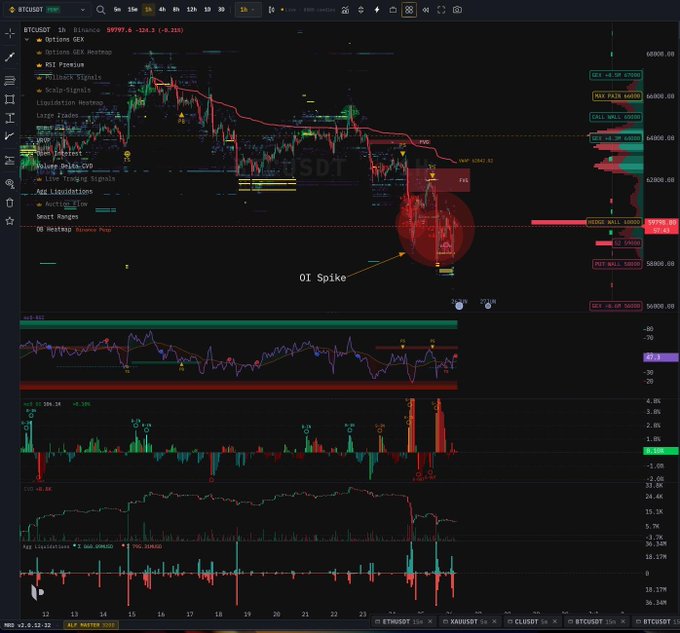This screenshot has height=633, width=680.
Task: Toggle the Options GEX Heatmap indicator
Action: (x=78, y=52)
